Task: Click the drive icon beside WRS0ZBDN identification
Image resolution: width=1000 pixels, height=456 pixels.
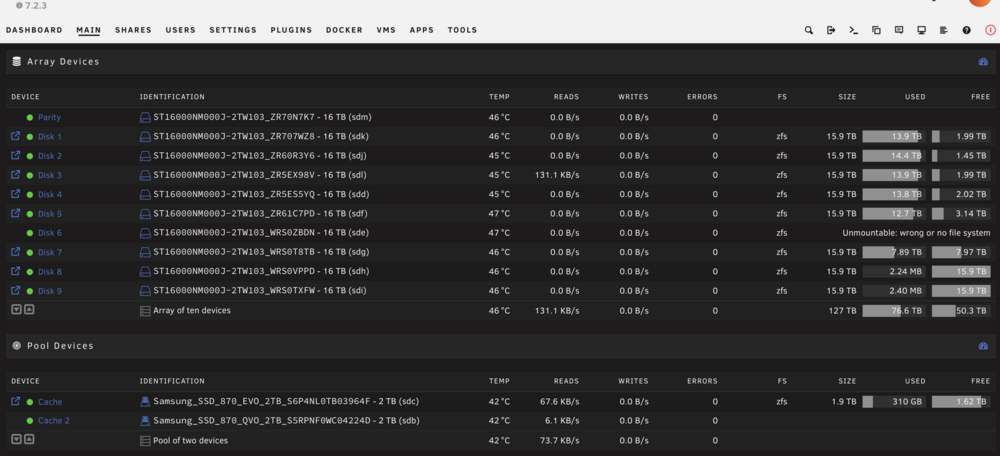Action: [145, 233]
